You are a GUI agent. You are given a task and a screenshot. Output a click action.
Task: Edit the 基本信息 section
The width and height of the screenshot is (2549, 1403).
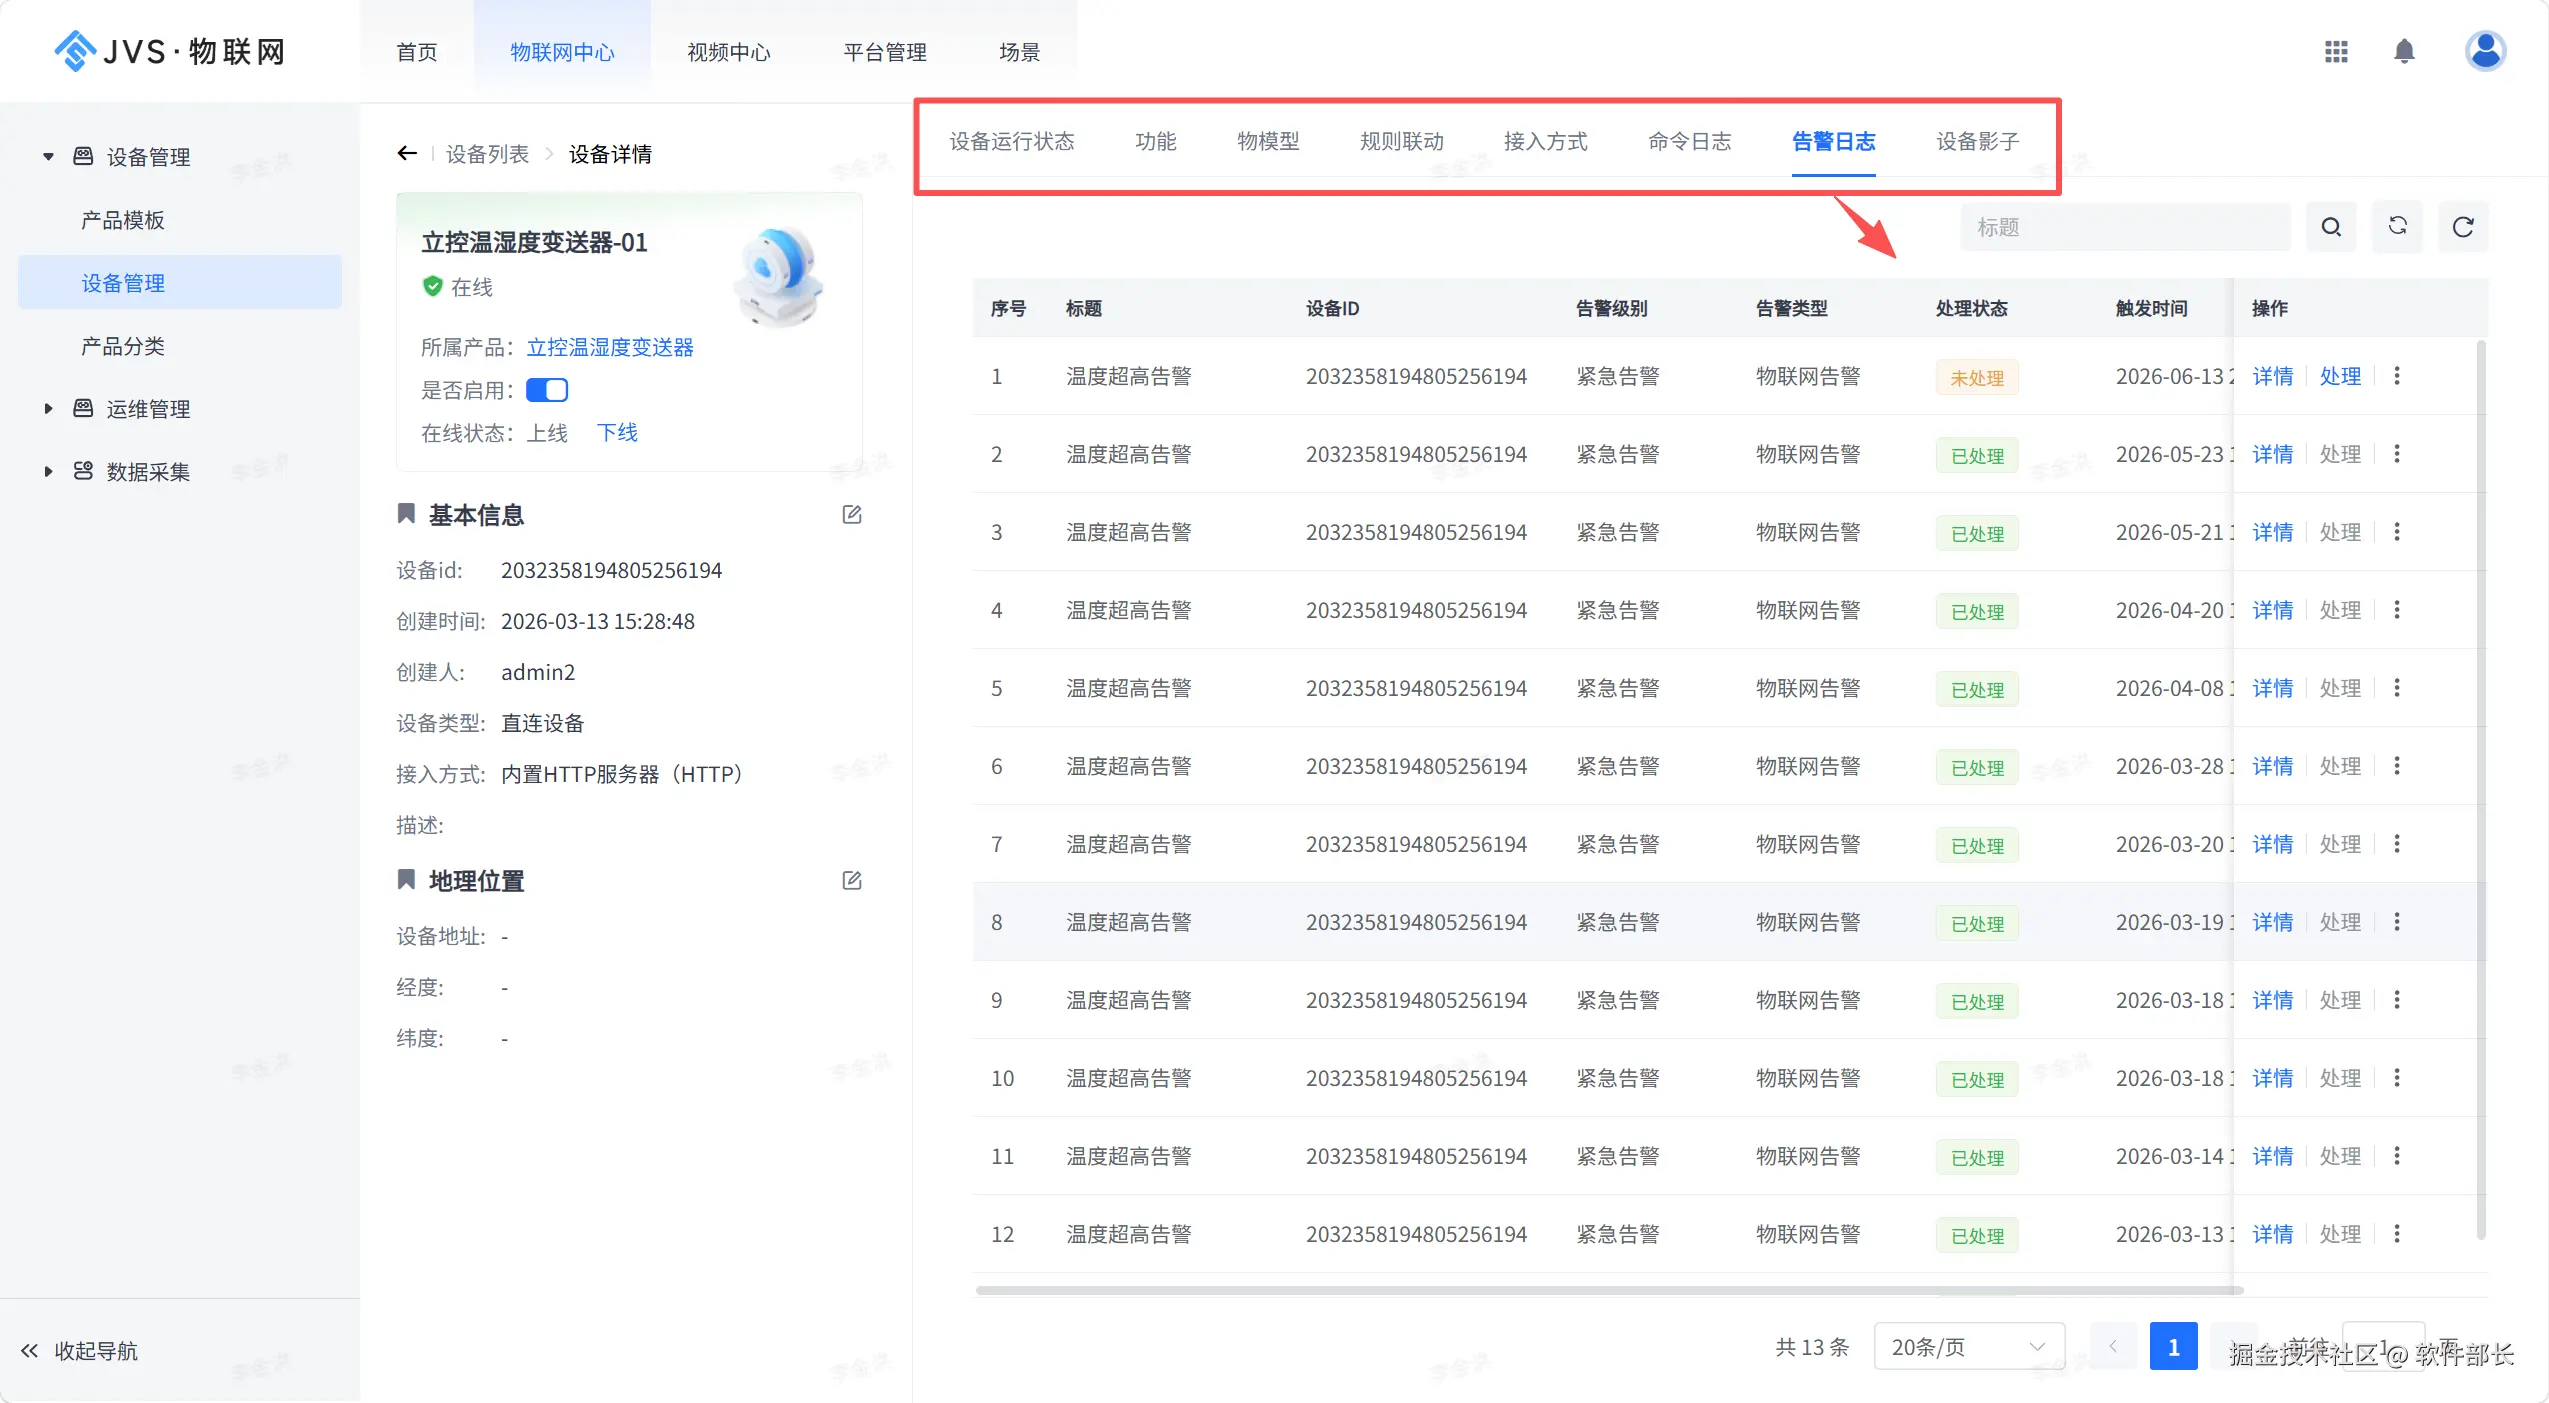coord(852,514)
